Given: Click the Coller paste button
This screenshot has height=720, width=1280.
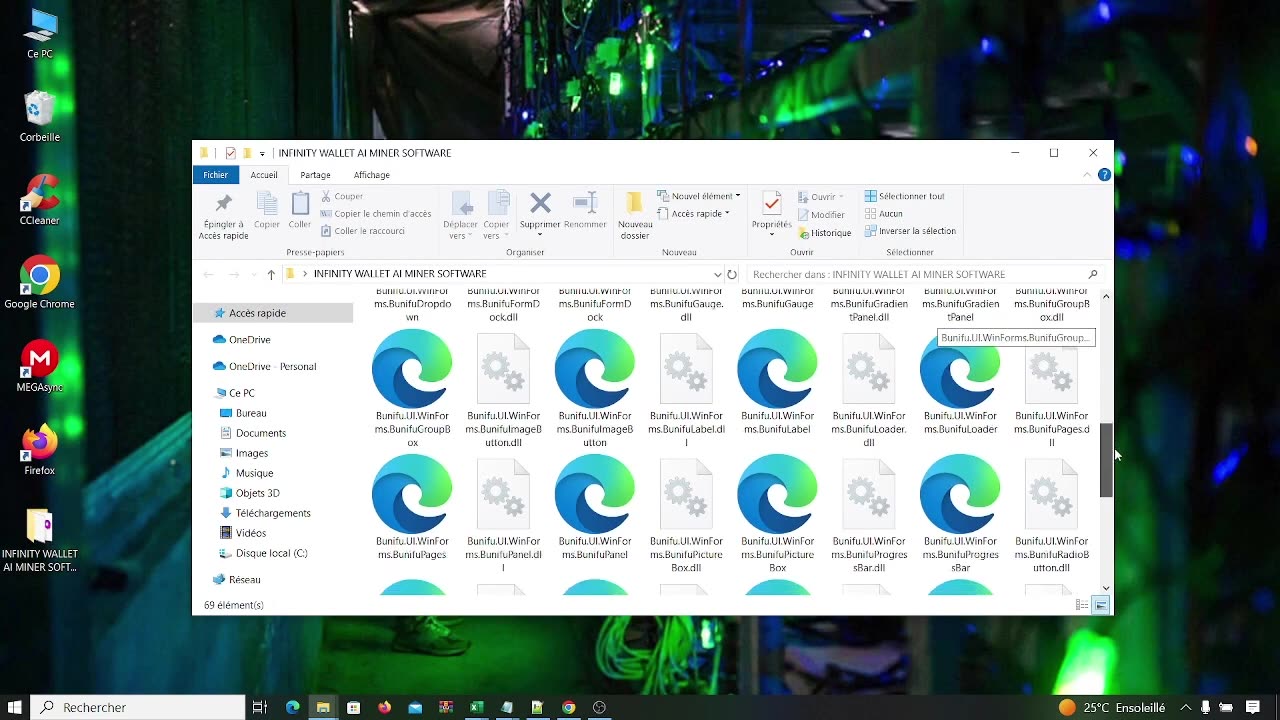Looking at the screenshot, I should click(300, 211).
